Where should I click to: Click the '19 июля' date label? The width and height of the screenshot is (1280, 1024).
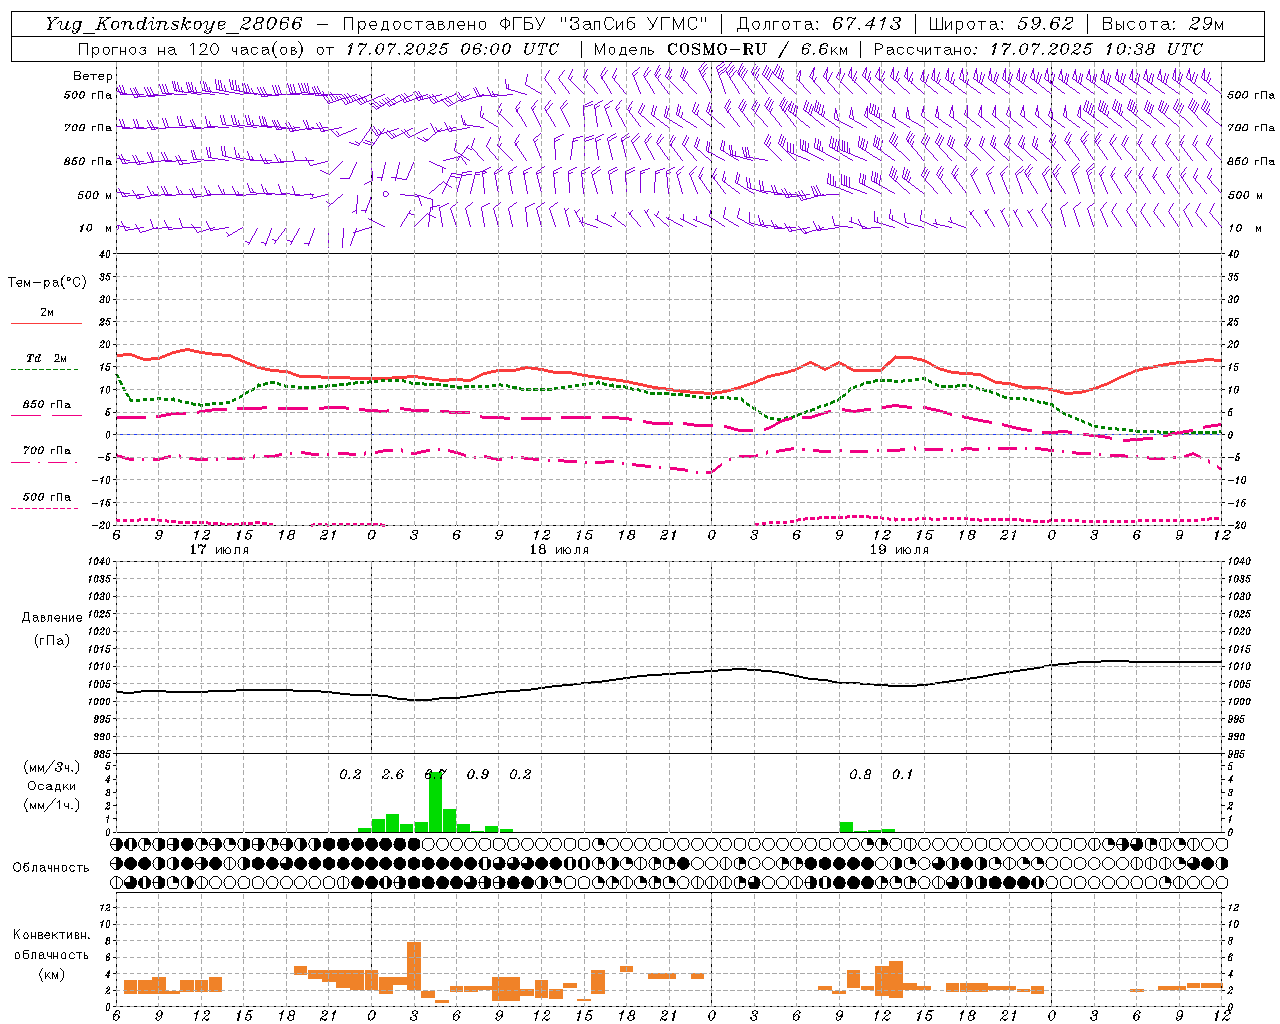point(899,550)
